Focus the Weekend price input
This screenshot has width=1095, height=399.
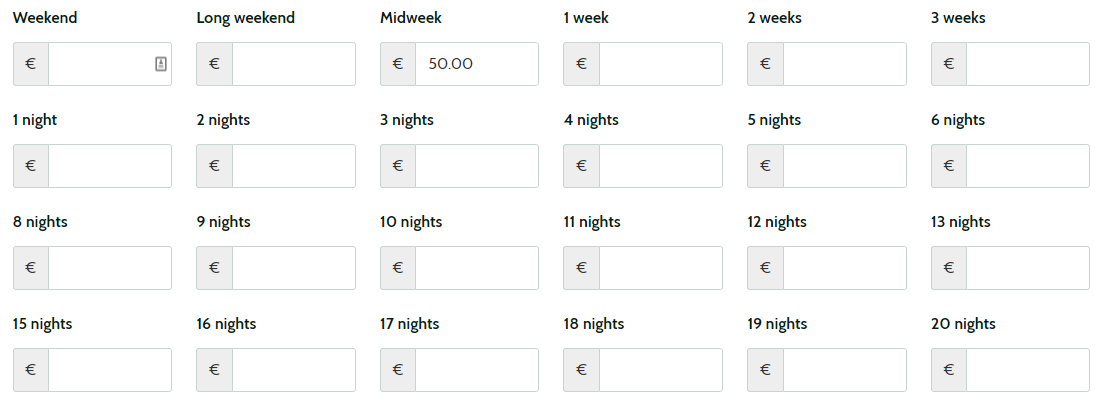(110, 64)
